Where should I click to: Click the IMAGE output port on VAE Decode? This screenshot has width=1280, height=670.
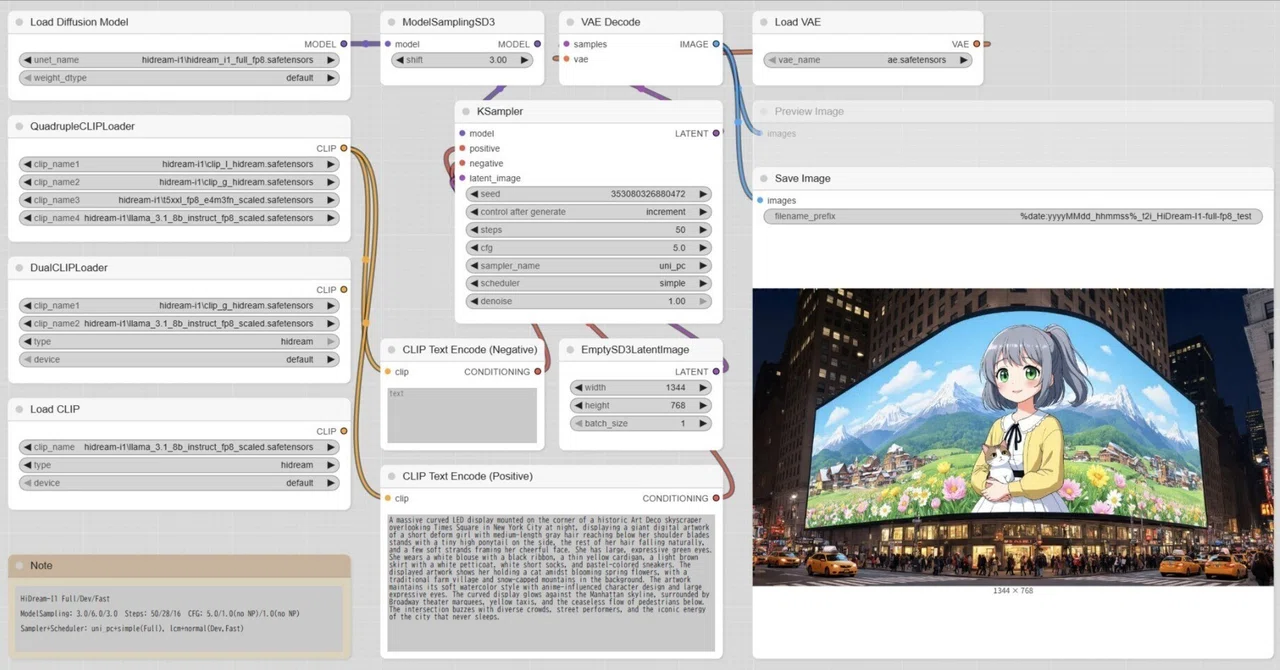pyautogui.click(x=716, y=44)
